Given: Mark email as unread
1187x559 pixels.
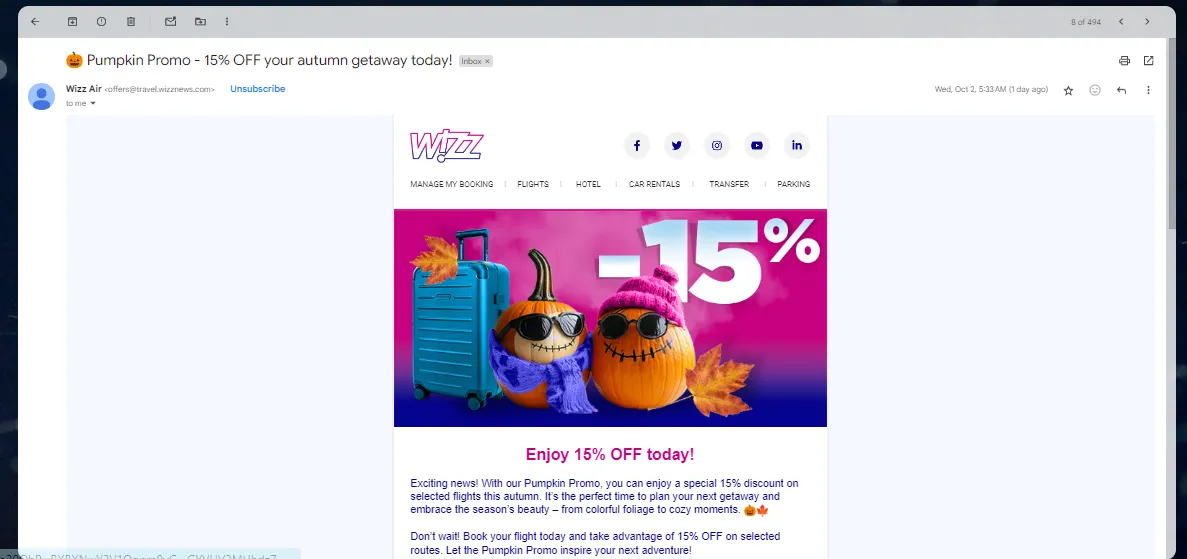Looking at the screenshot, I should click(x=170, y=22).
